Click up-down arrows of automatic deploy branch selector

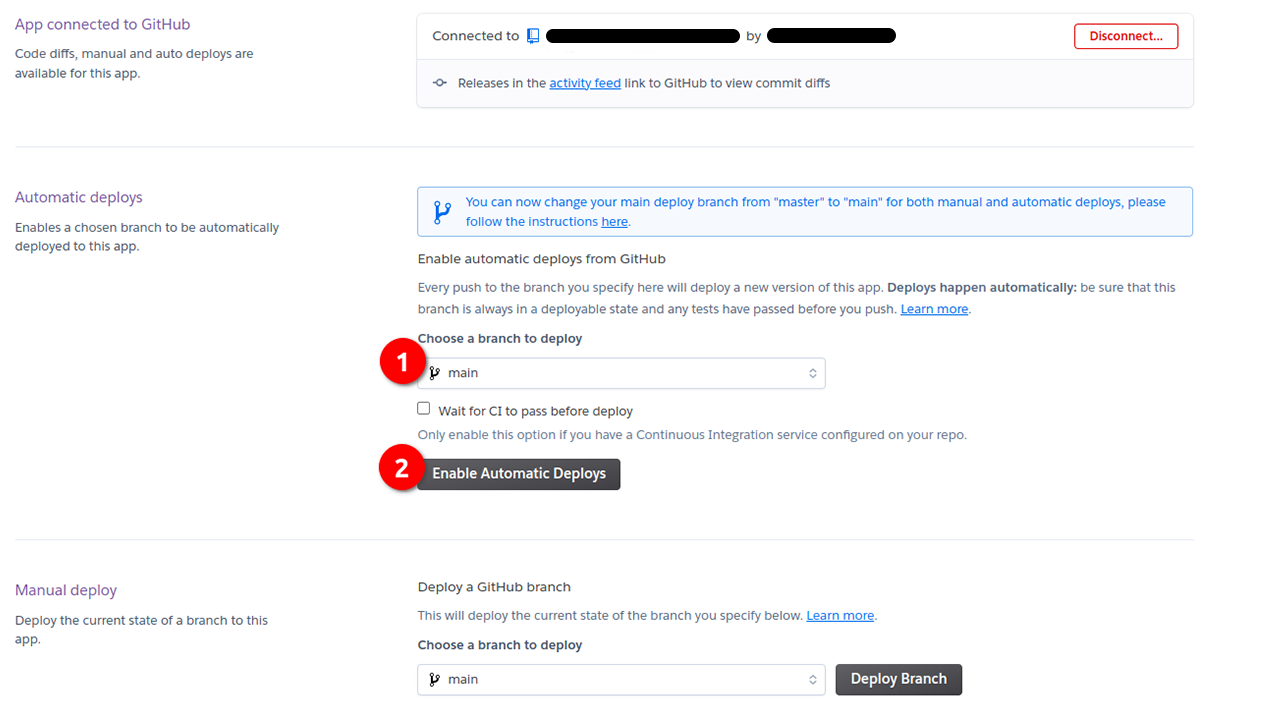click(x=813, y=373)
